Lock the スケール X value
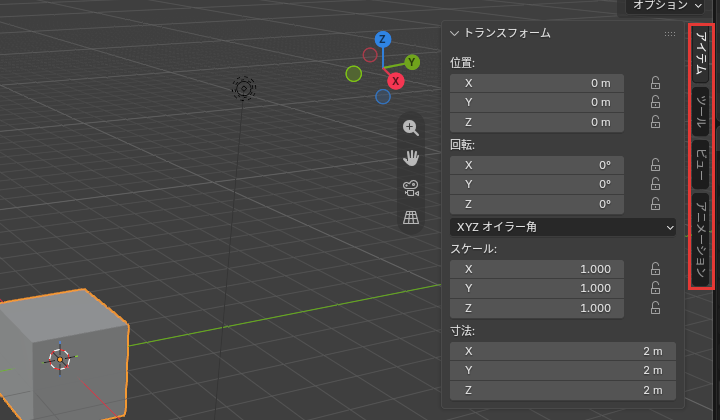Image resolution: width=720 pixels, height=420 pixels. 655,269
